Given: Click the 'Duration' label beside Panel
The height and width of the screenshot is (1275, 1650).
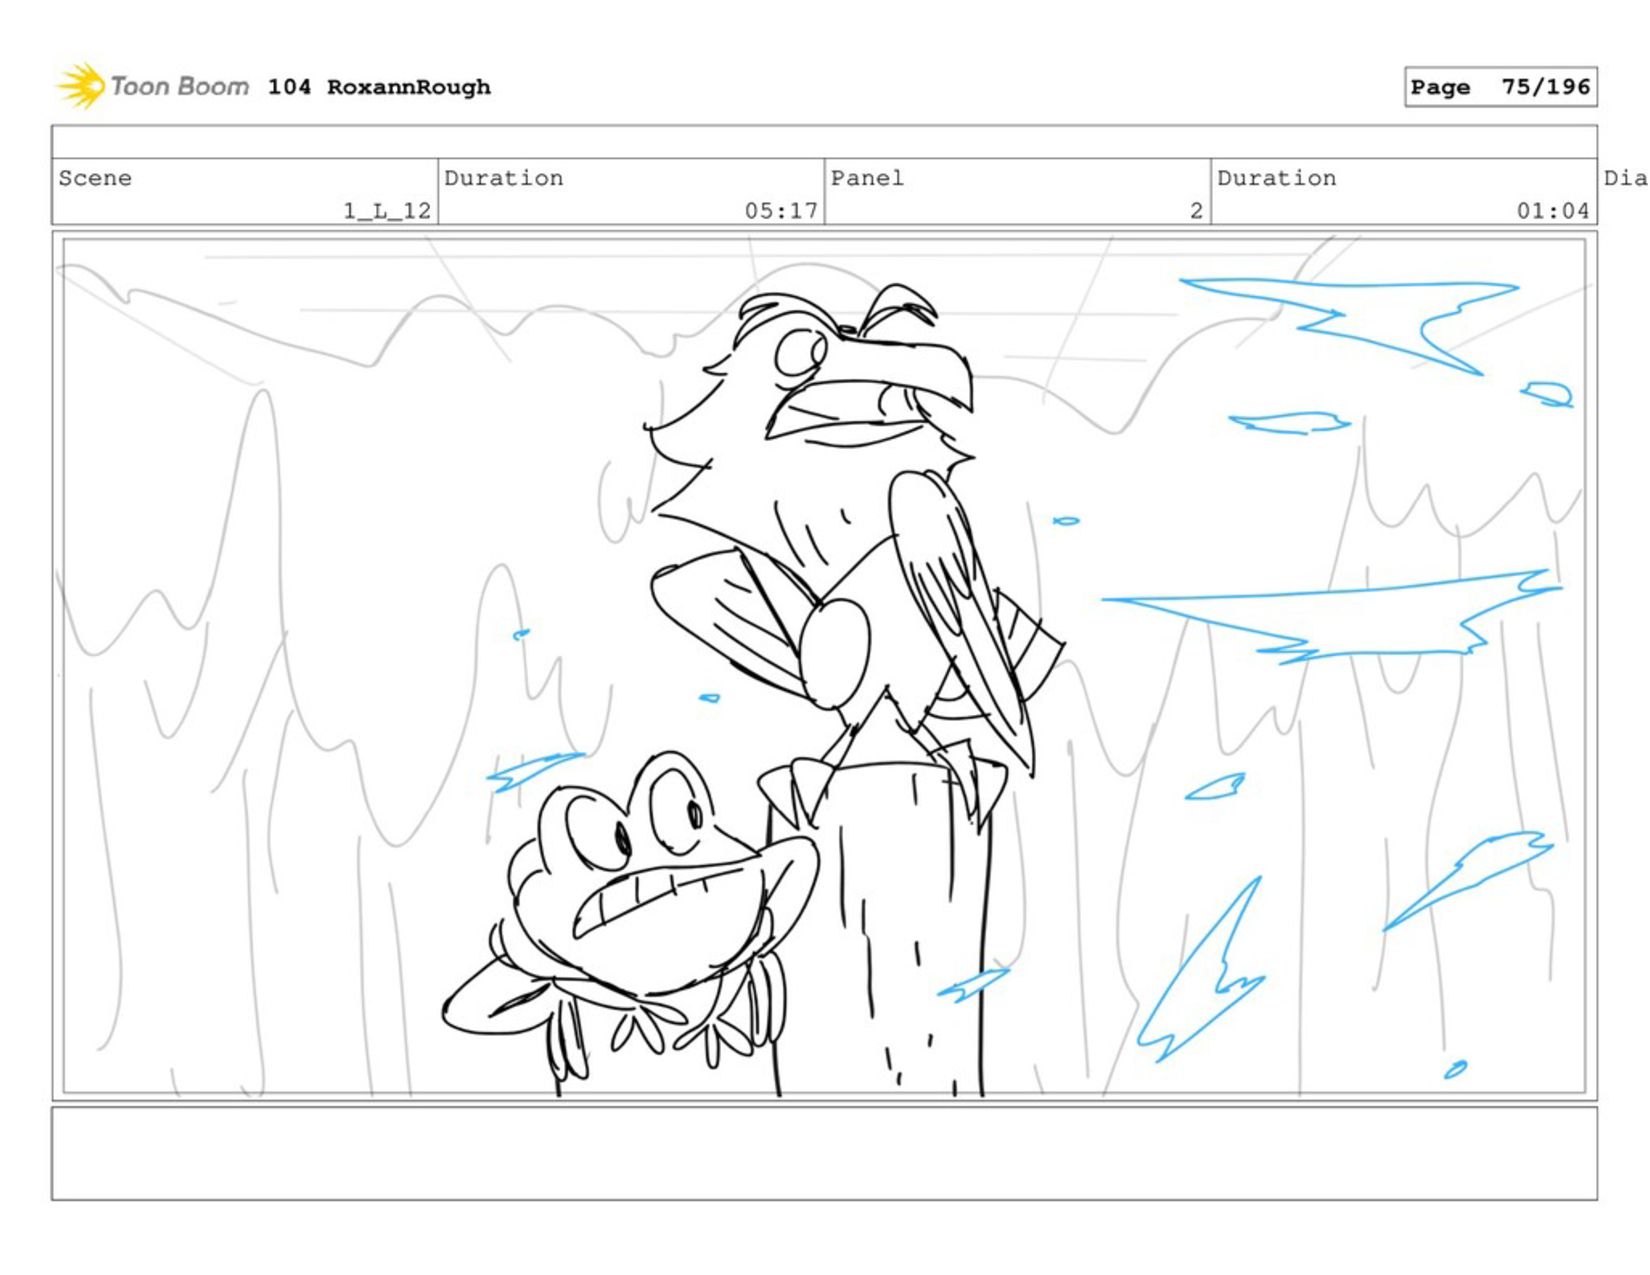Looking at the screenshot, I should 1277,178.
